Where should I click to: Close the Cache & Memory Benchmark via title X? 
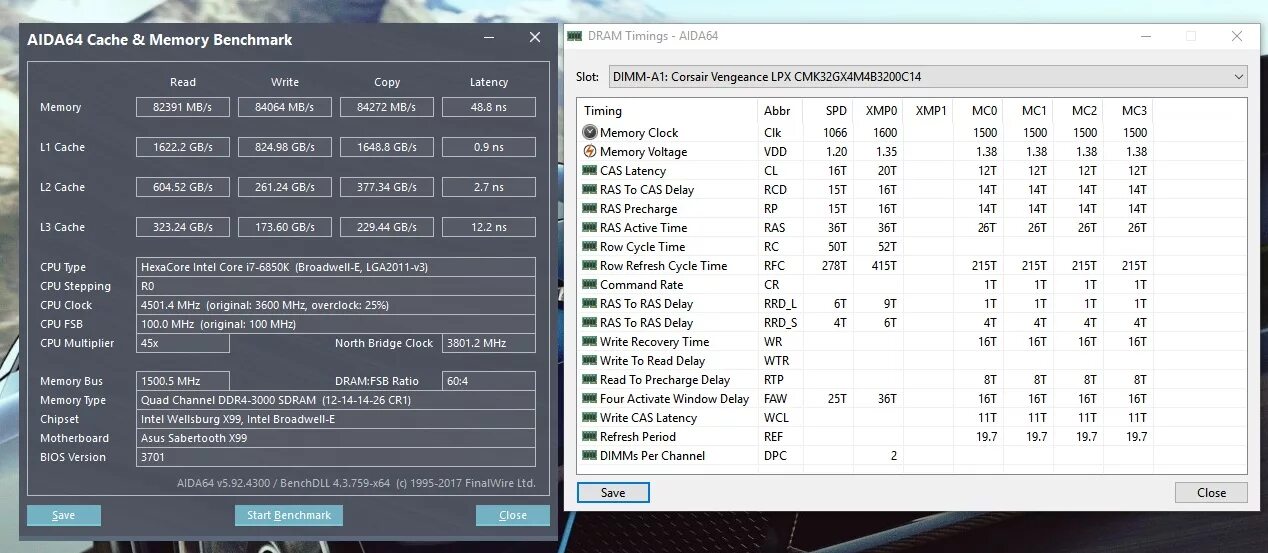[535, 38]
